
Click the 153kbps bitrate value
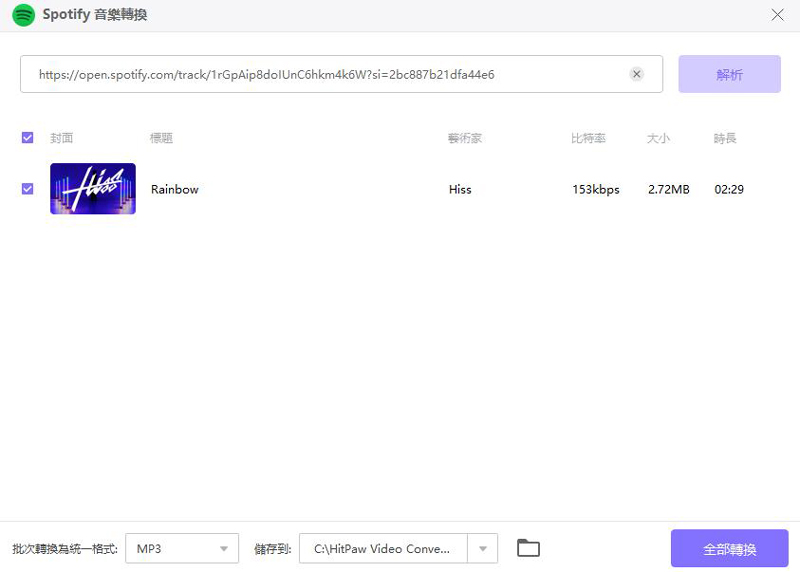[x=595, y=189]
